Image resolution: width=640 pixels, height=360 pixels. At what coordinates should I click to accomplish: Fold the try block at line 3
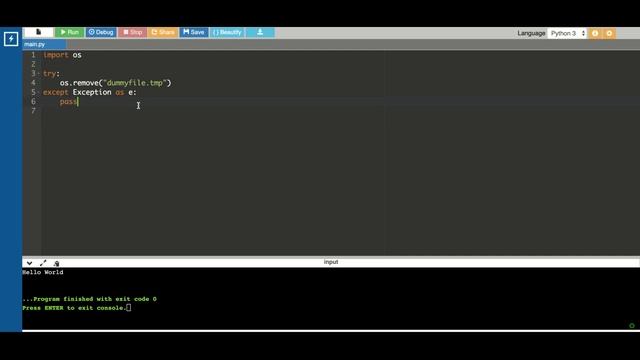[x=39, y=74]
